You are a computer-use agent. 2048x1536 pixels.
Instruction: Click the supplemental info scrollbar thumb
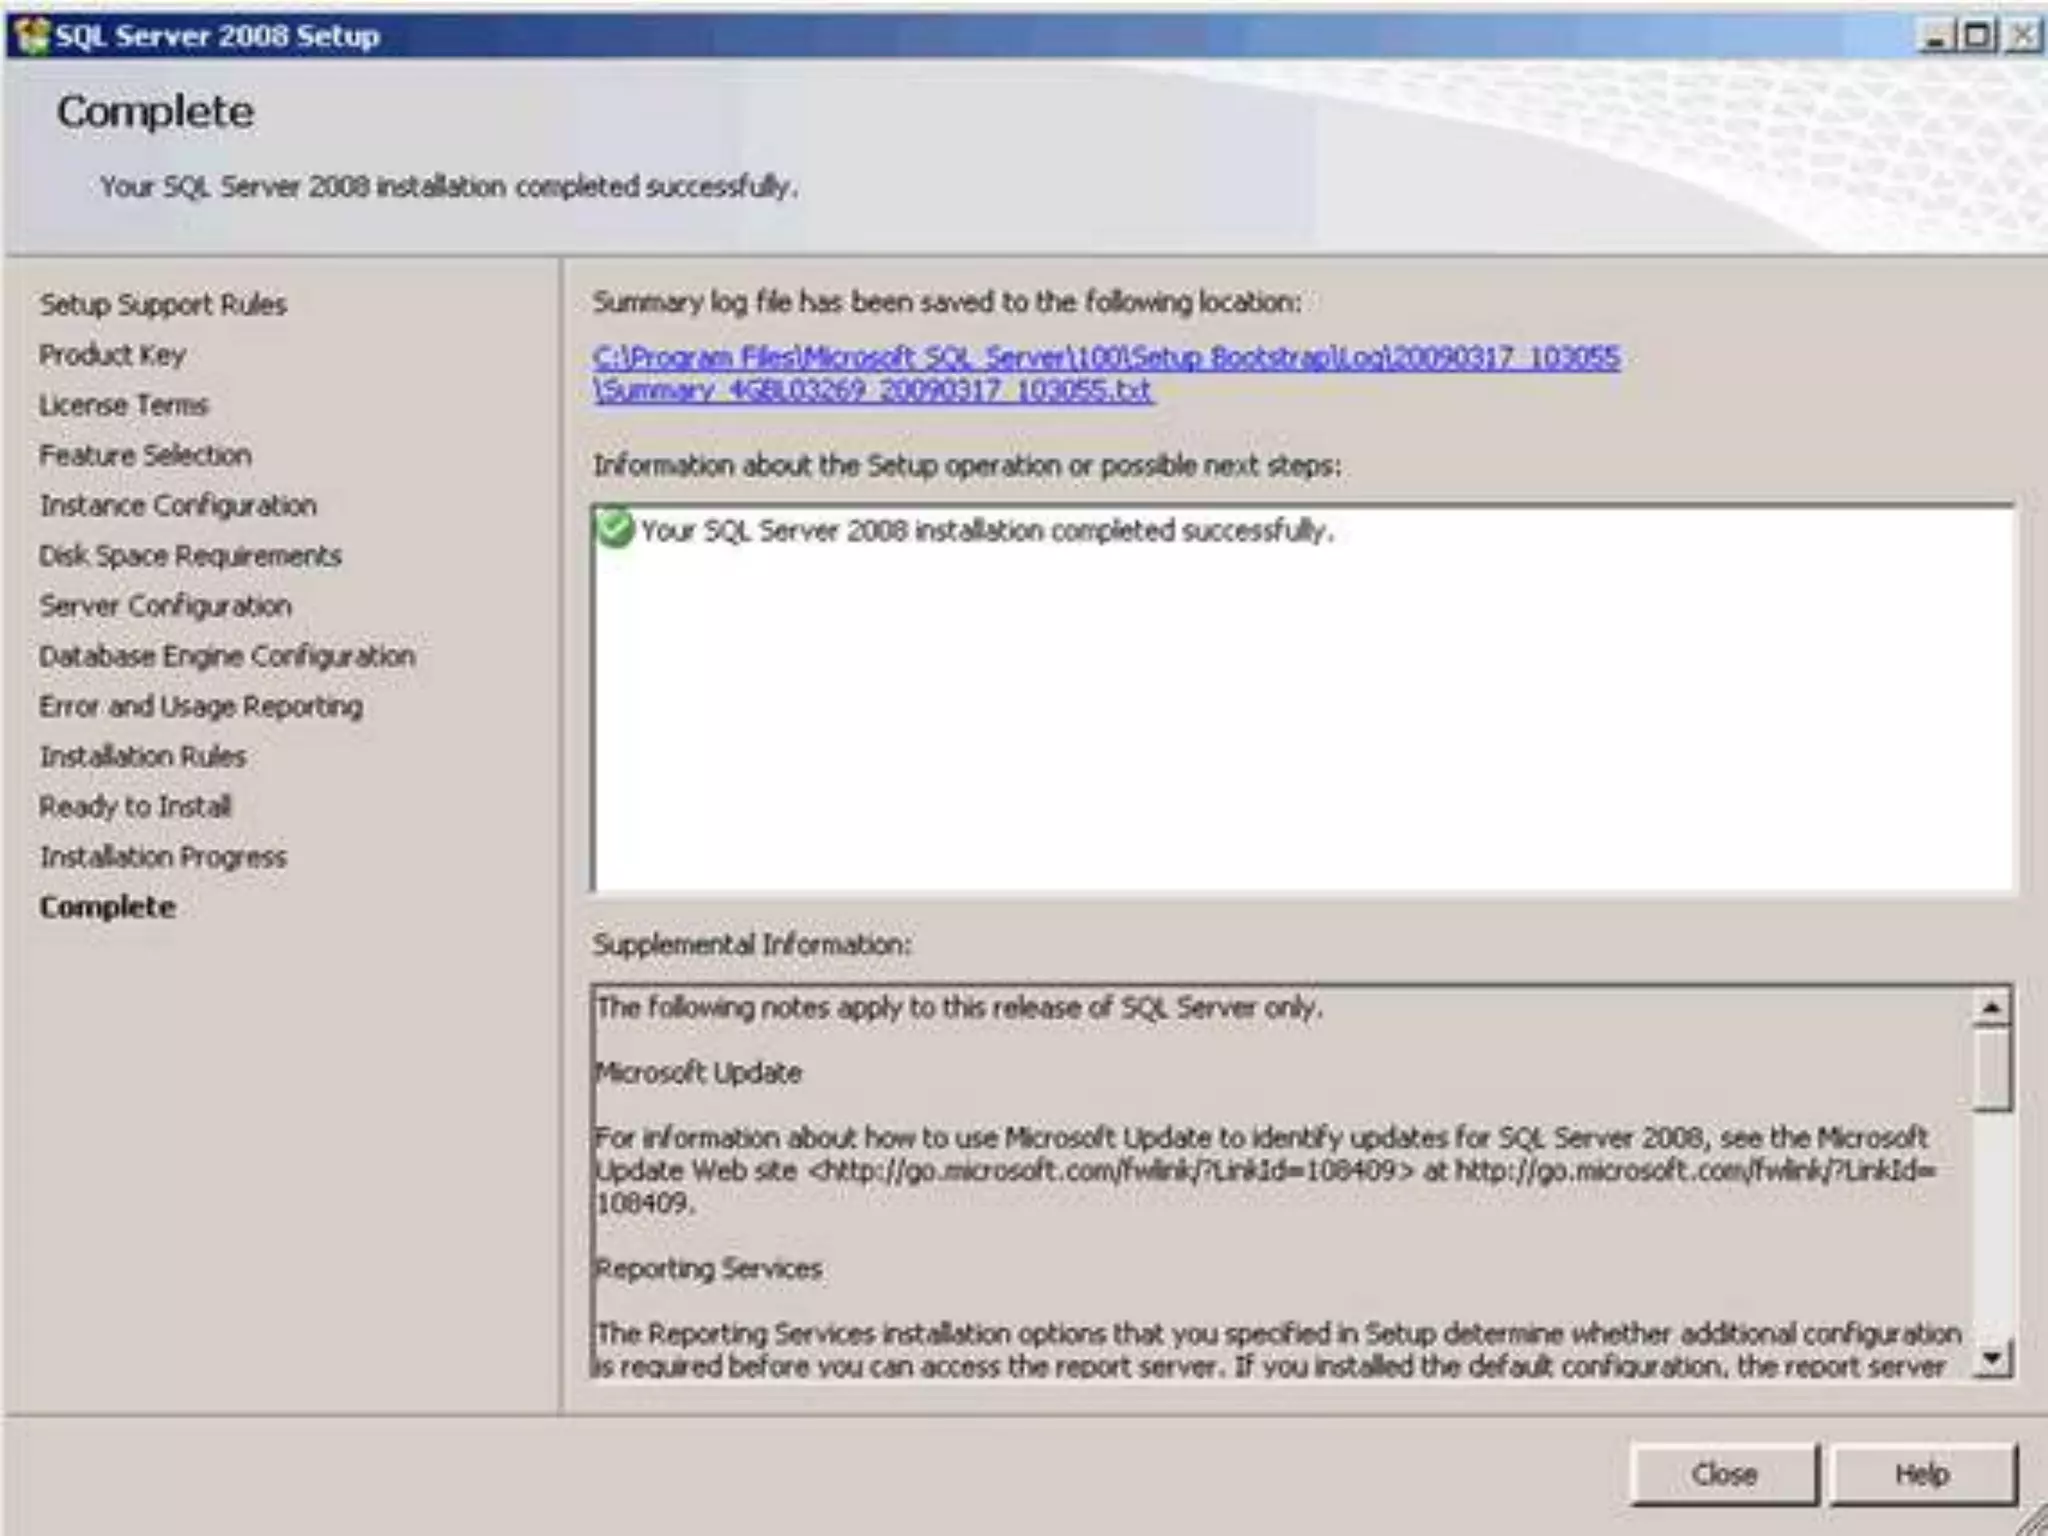tap(1991, 1069)
